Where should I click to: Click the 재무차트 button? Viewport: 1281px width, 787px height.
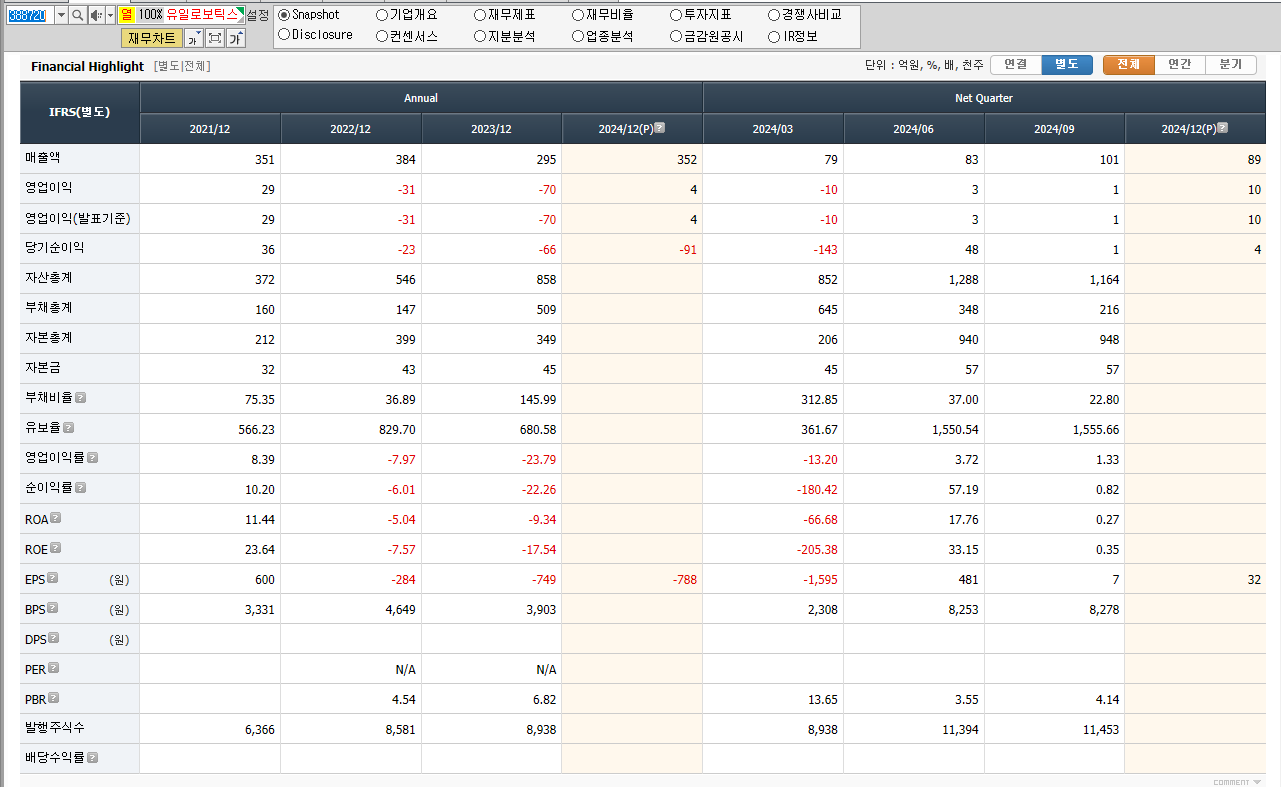pos(152,38)
